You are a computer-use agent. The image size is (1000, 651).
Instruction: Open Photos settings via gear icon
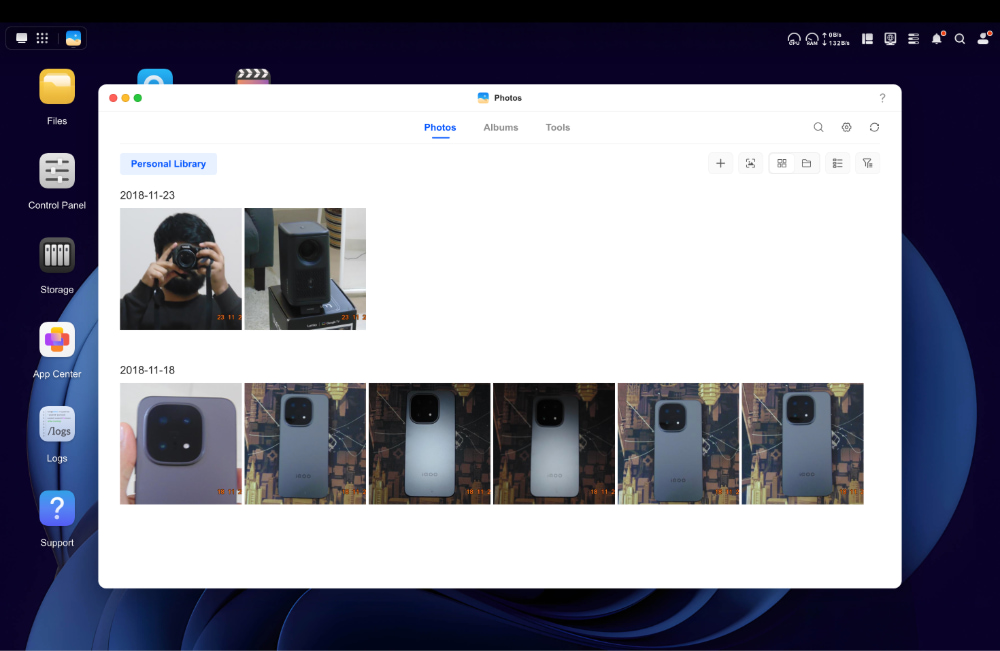[846, 127]
